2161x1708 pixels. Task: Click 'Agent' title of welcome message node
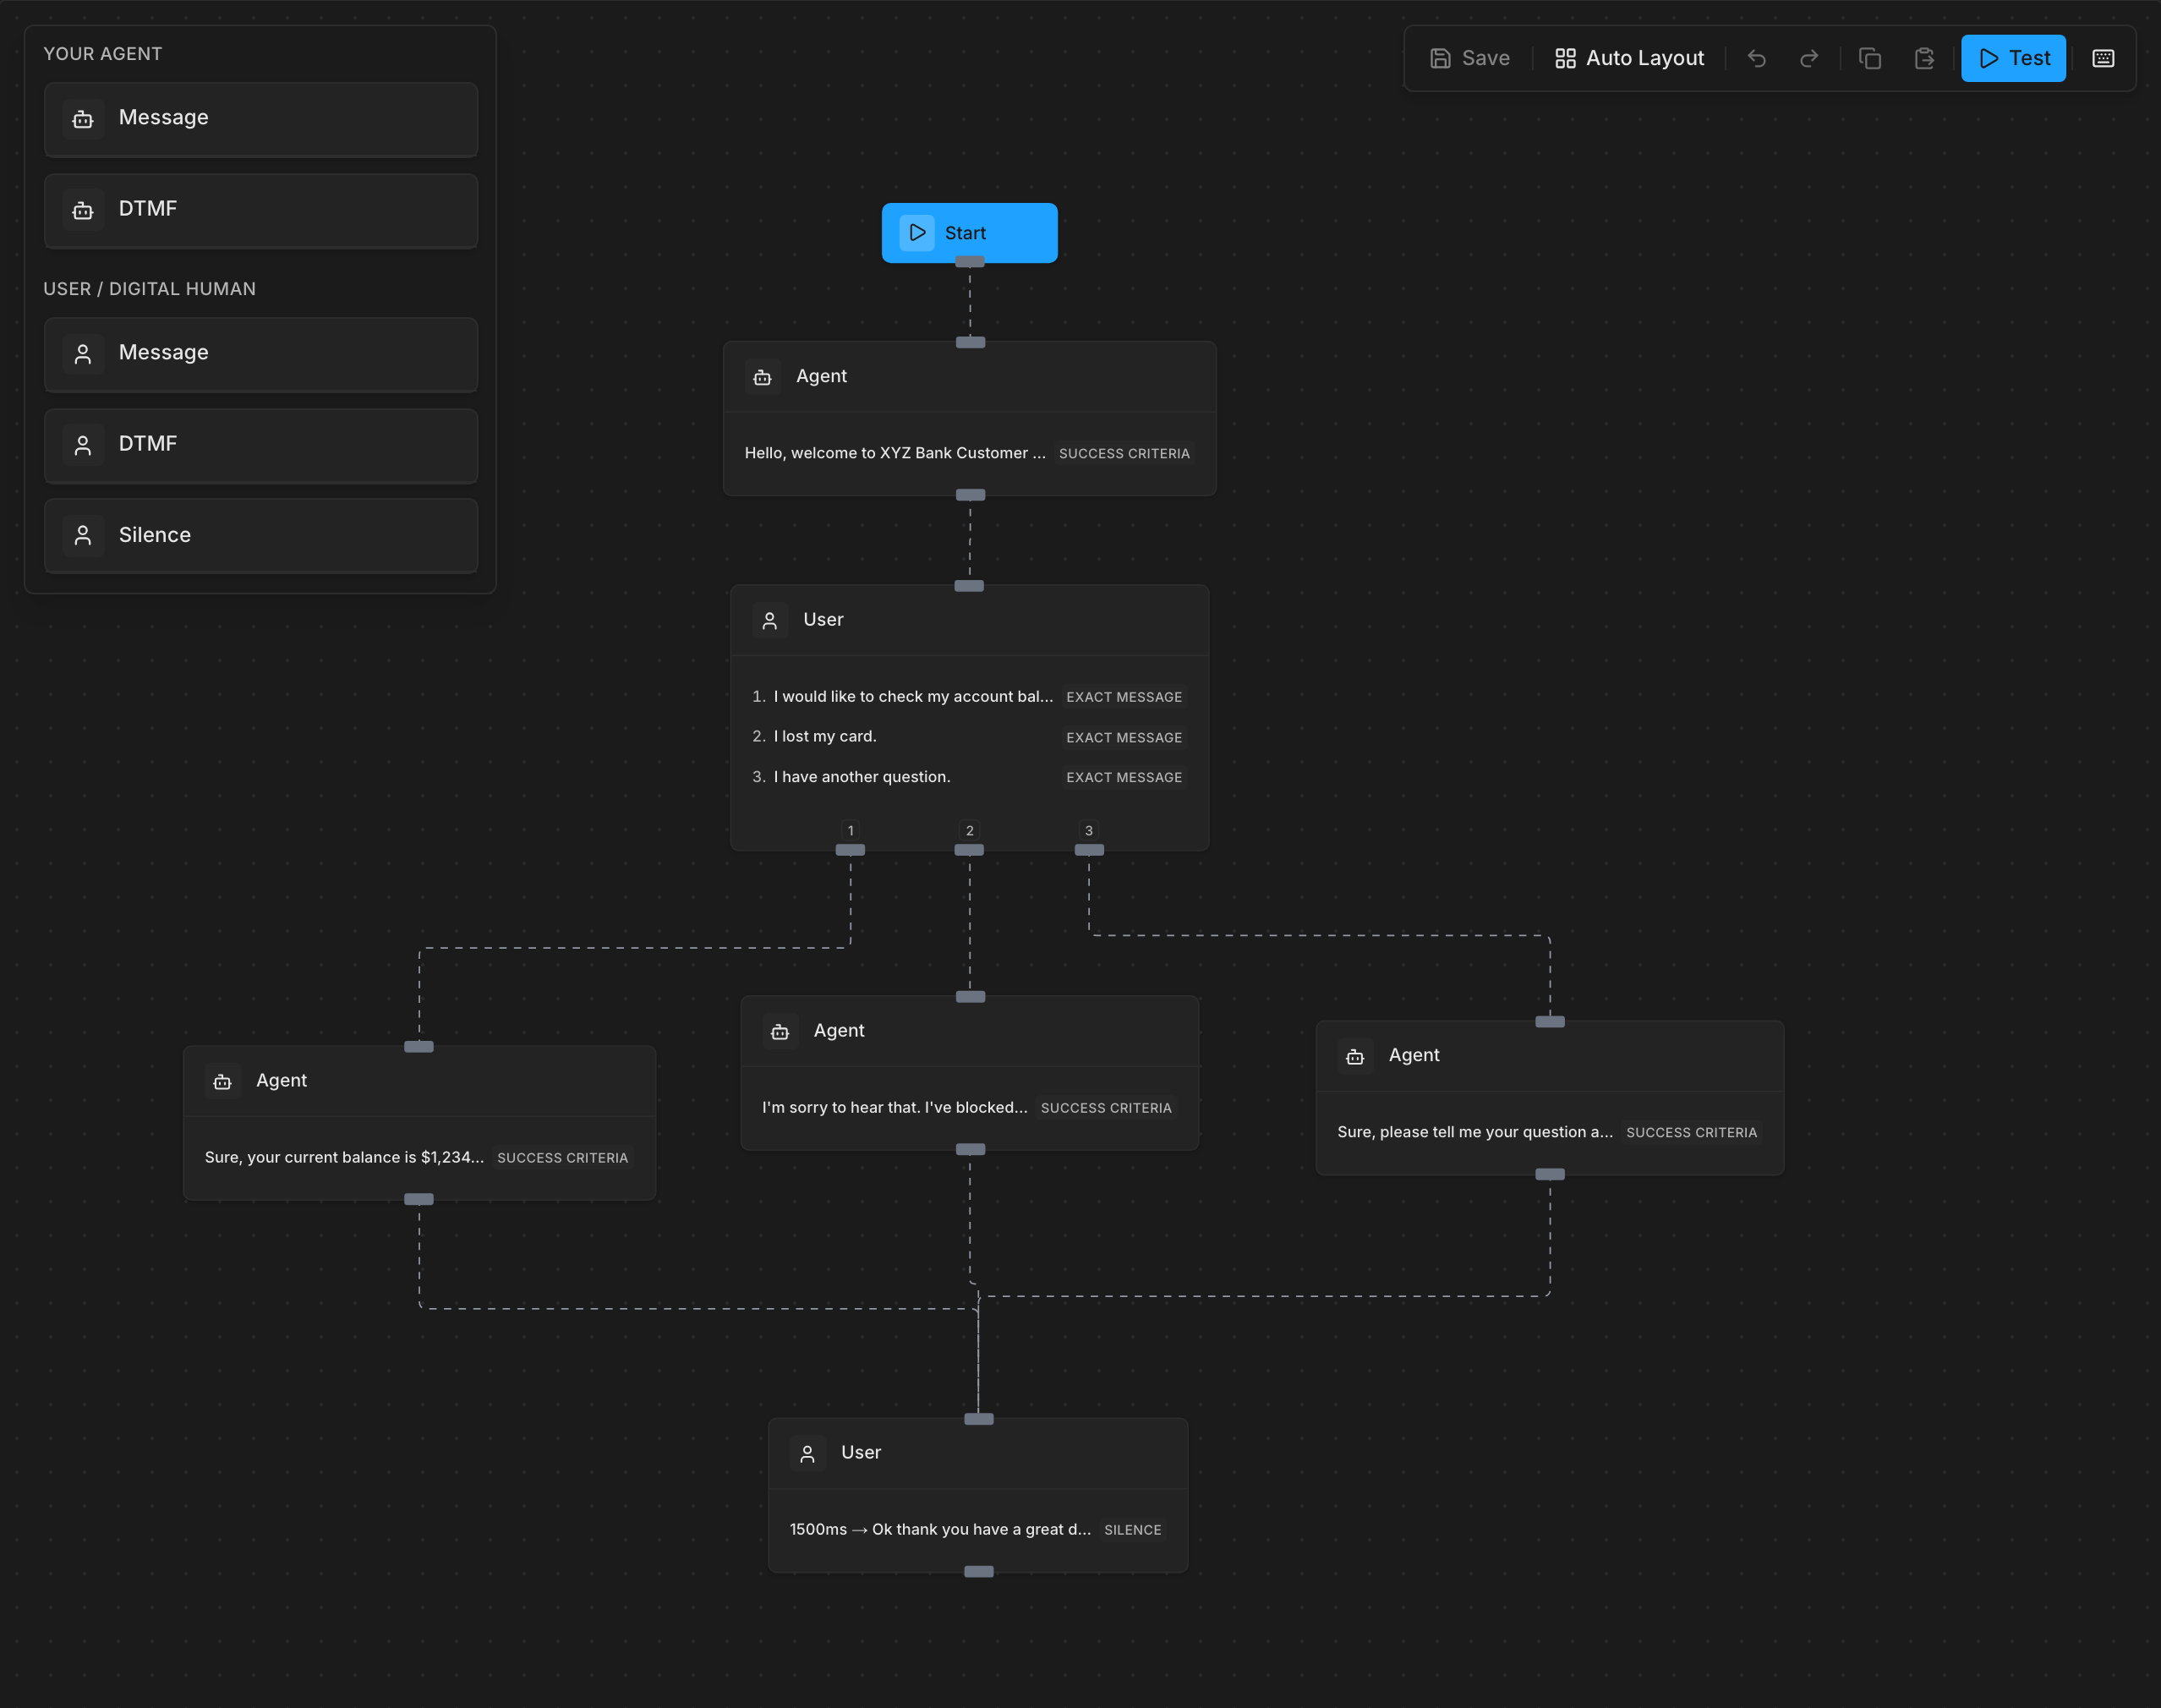pos(821,377)
